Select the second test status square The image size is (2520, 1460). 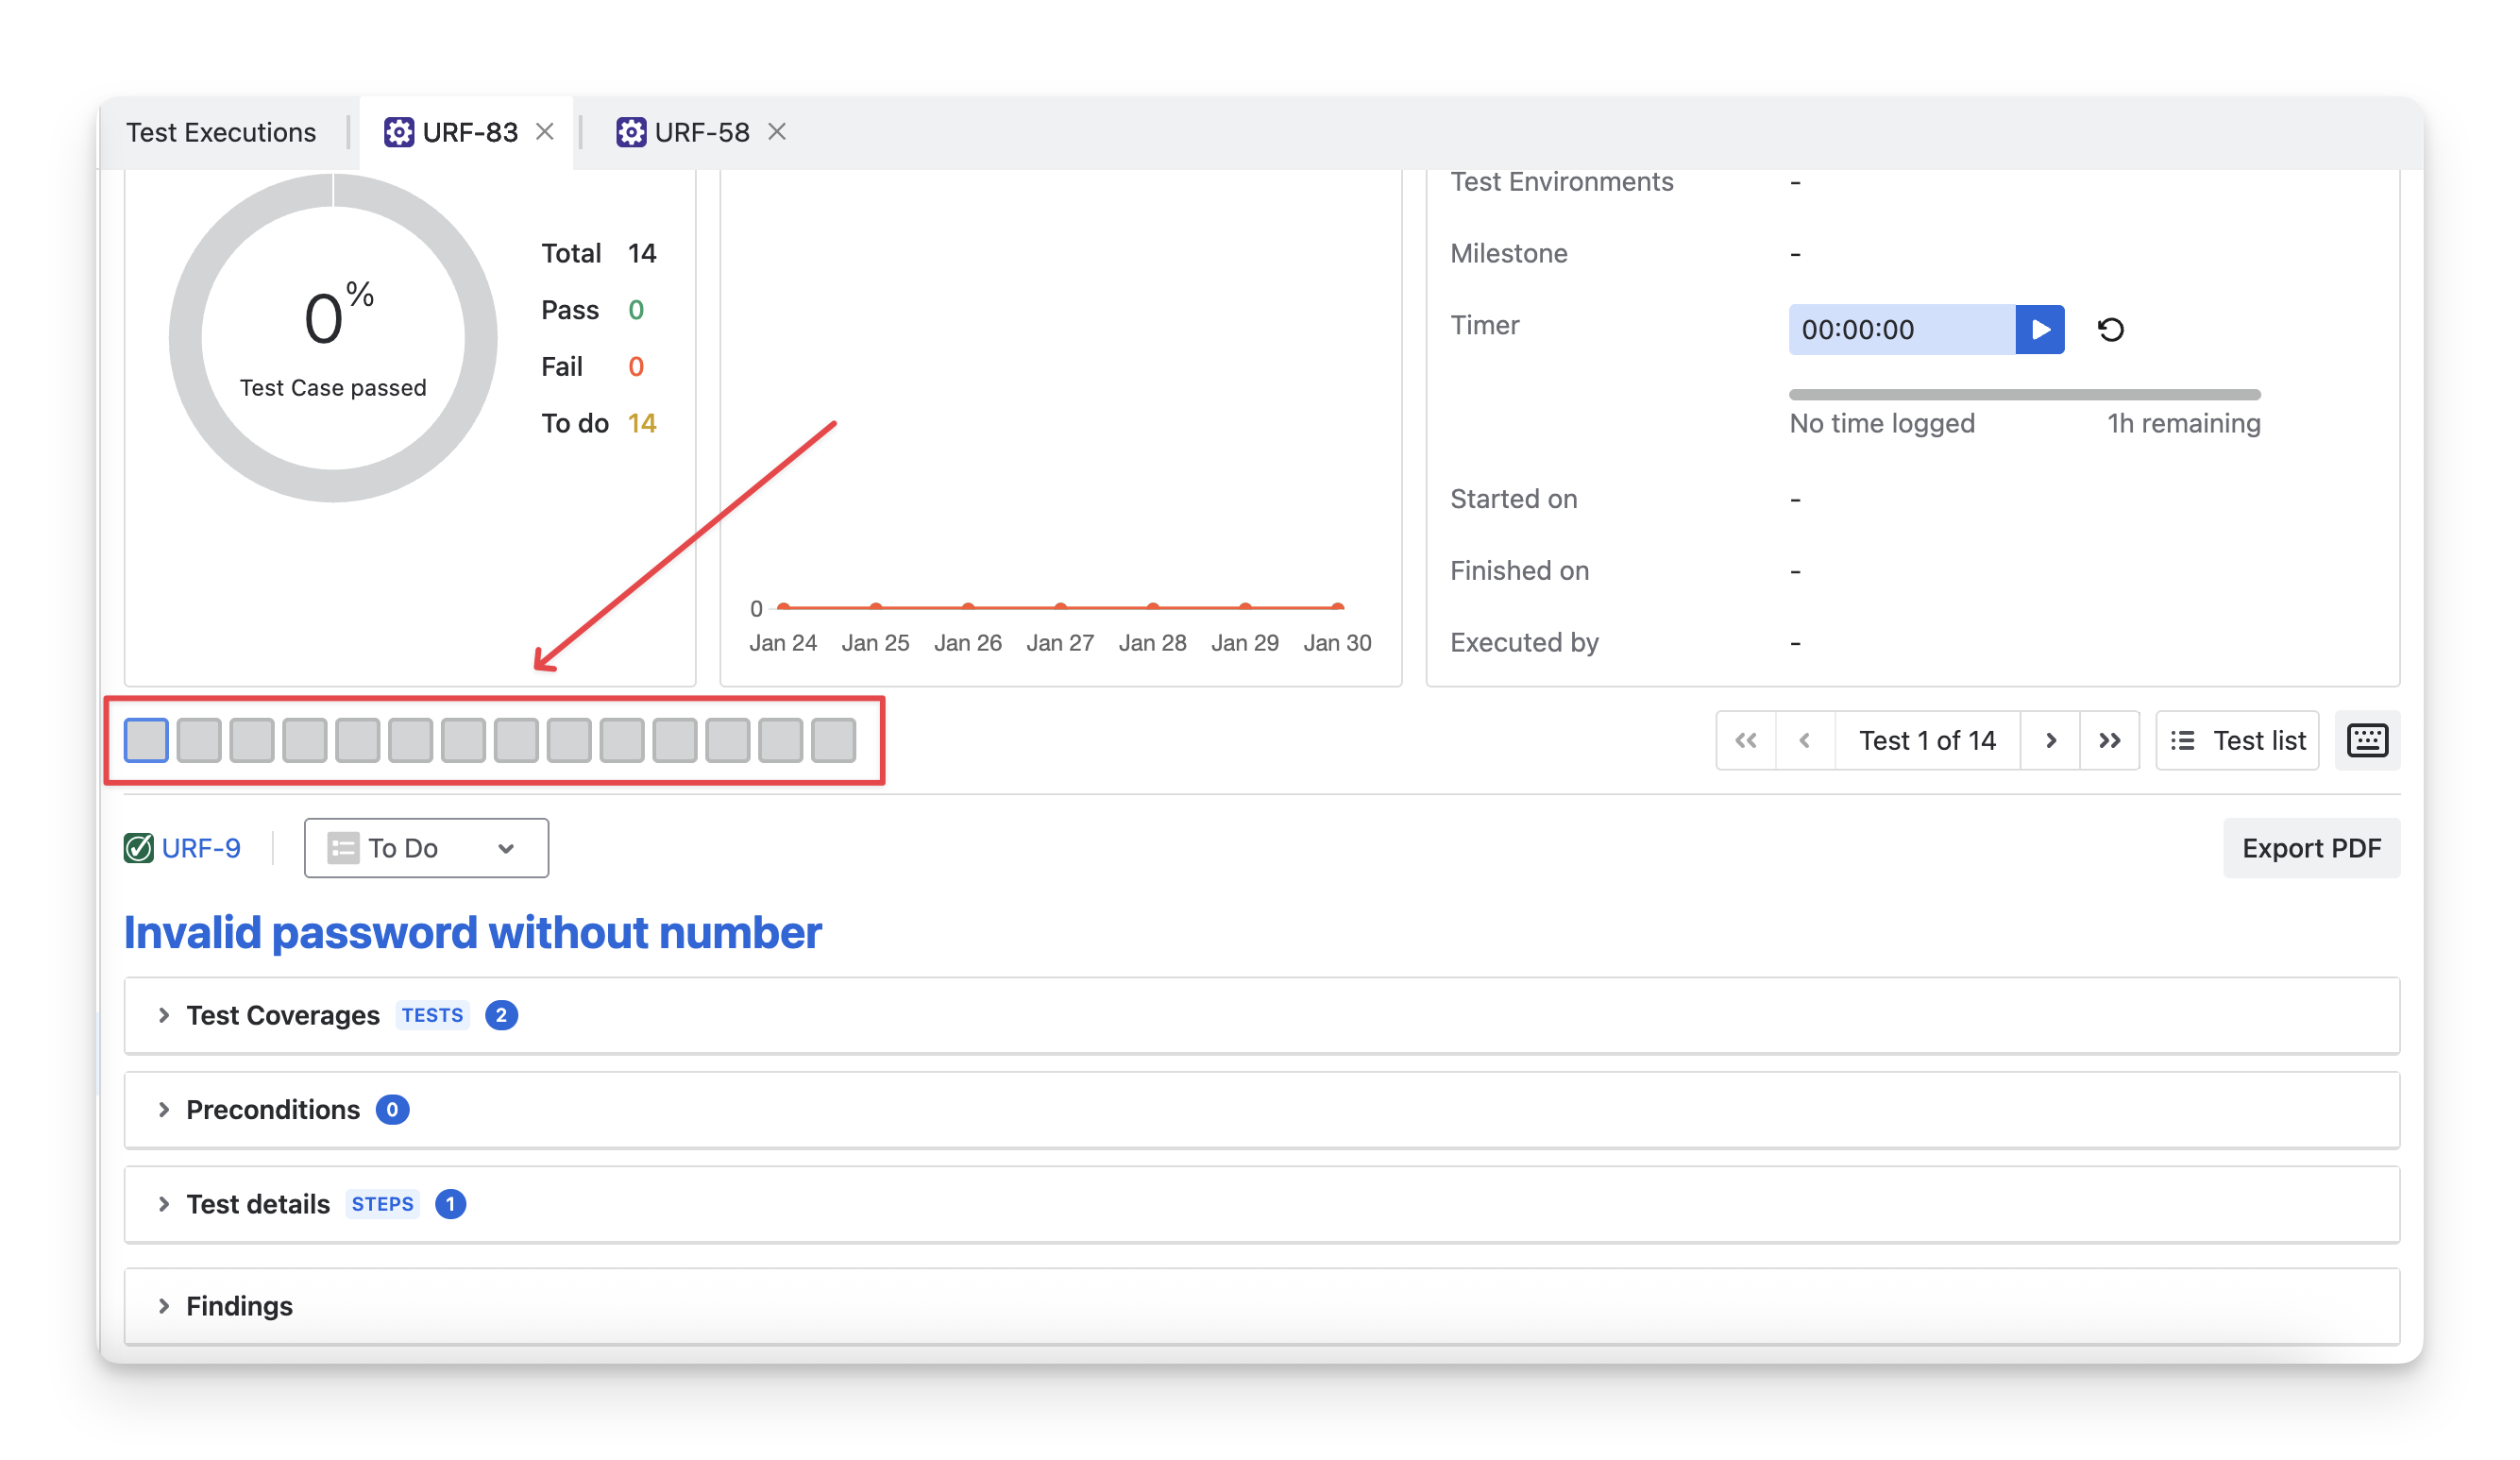pyautogui.click(x=199, y=740)
